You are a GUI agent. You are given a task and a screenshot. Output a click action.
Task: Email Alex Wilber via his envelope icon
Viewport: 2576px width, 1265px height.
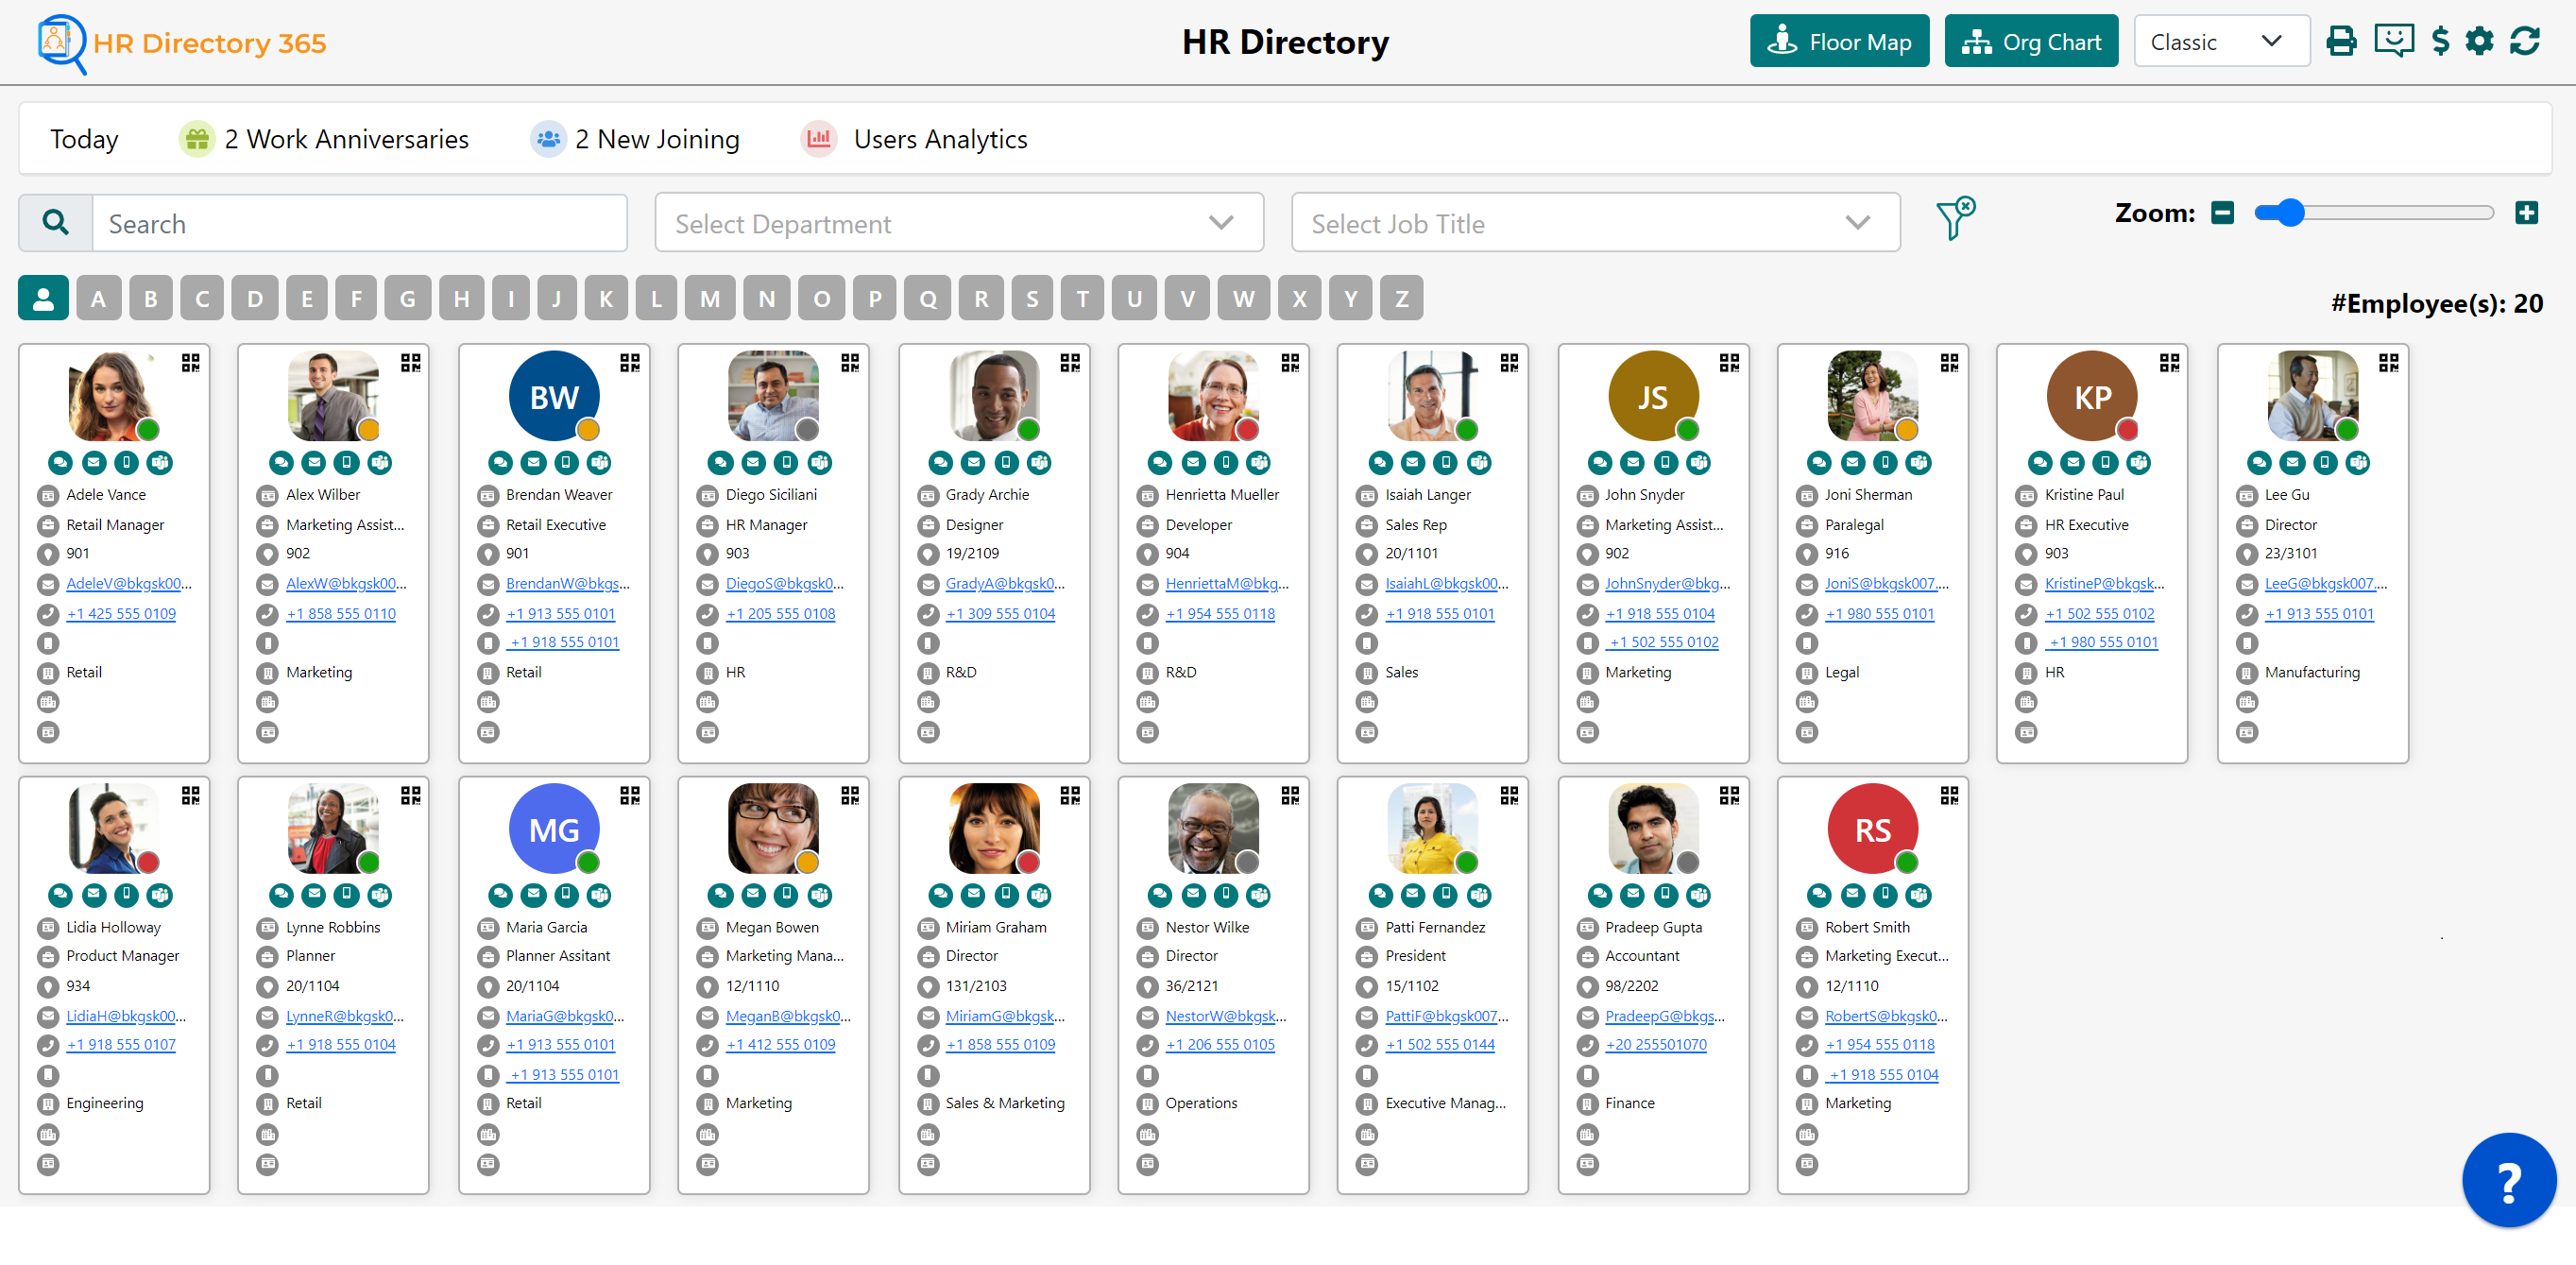tap(313, 462)
